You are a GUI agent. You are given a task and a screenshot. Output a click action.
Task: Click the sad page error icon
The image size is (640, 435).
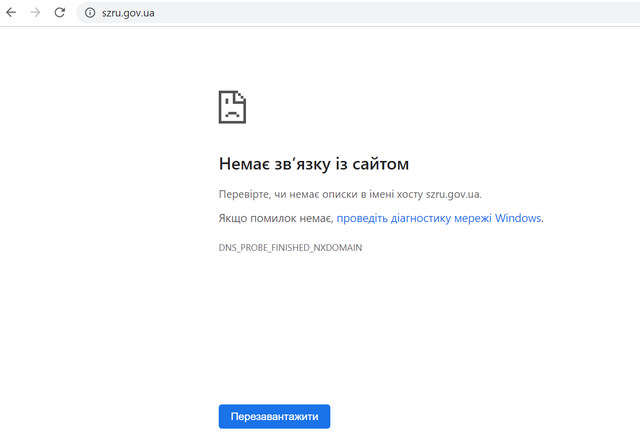point(232,107)
